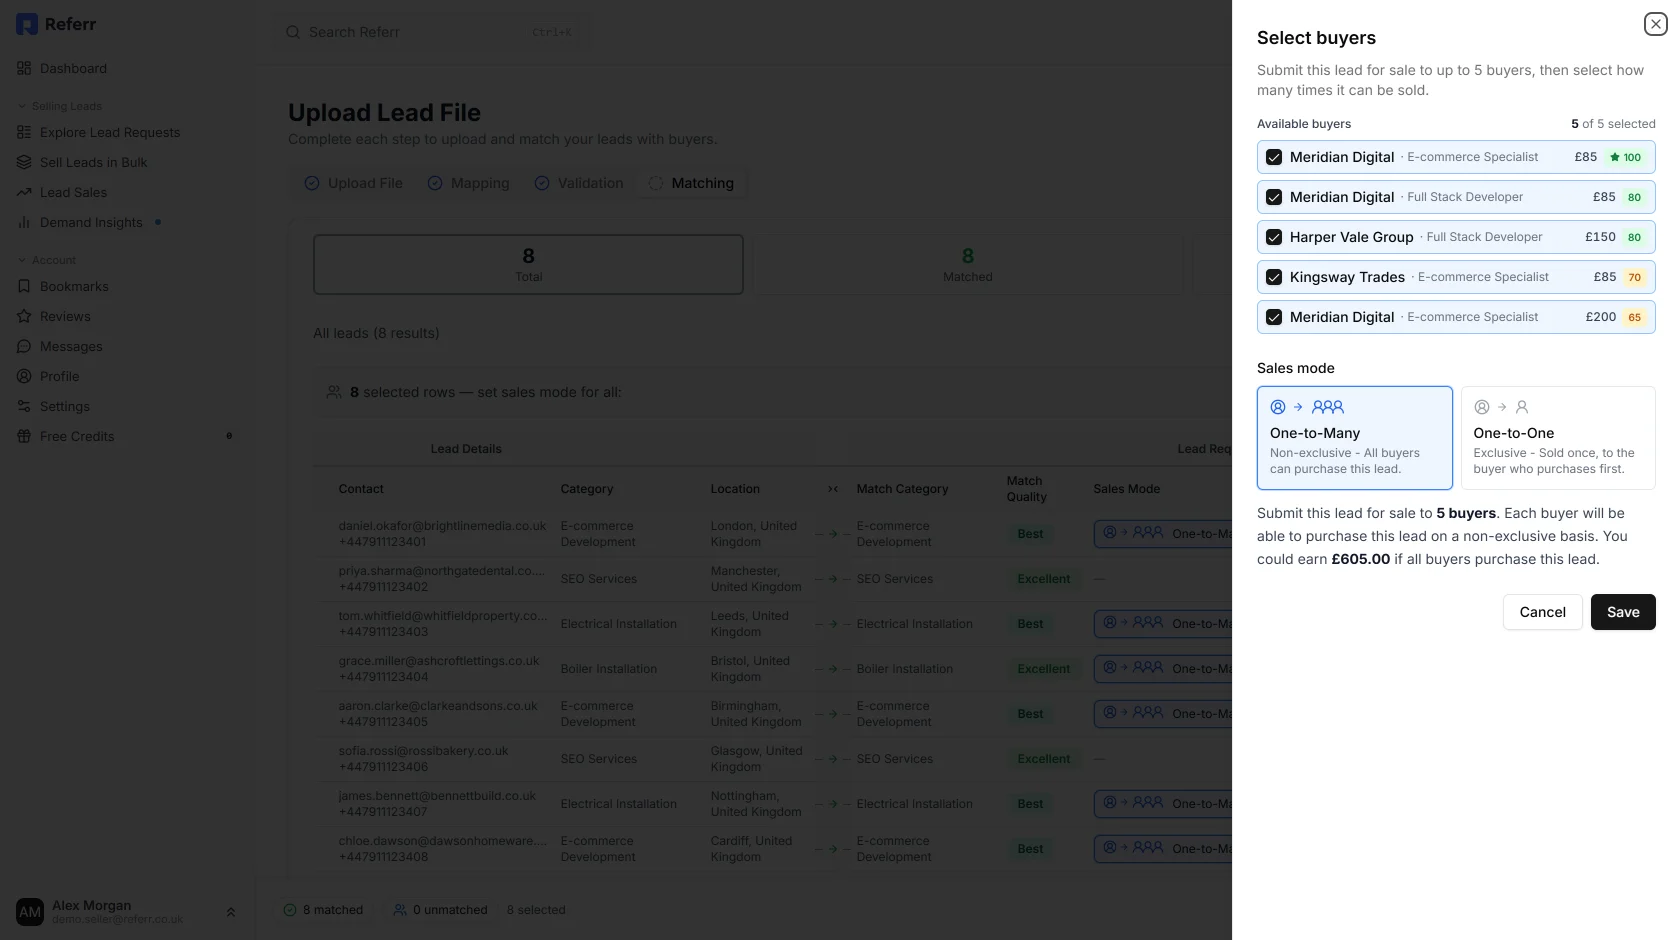
Task: Switch to Matching step
Action: (x=692, y=183)
